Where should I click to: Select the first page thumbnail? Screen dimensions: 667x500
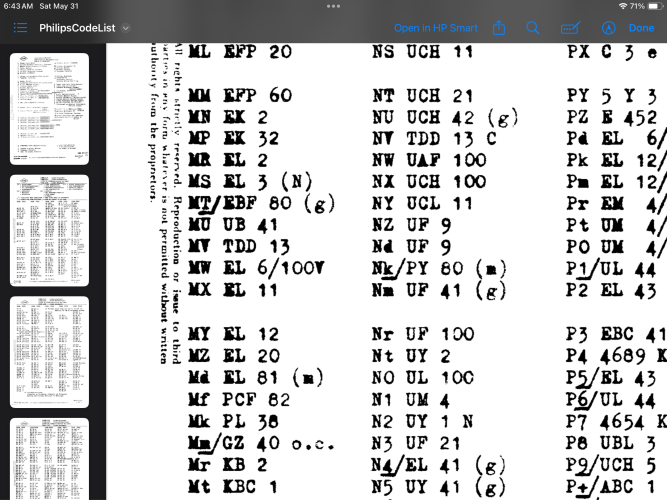(x=49, y=109)
